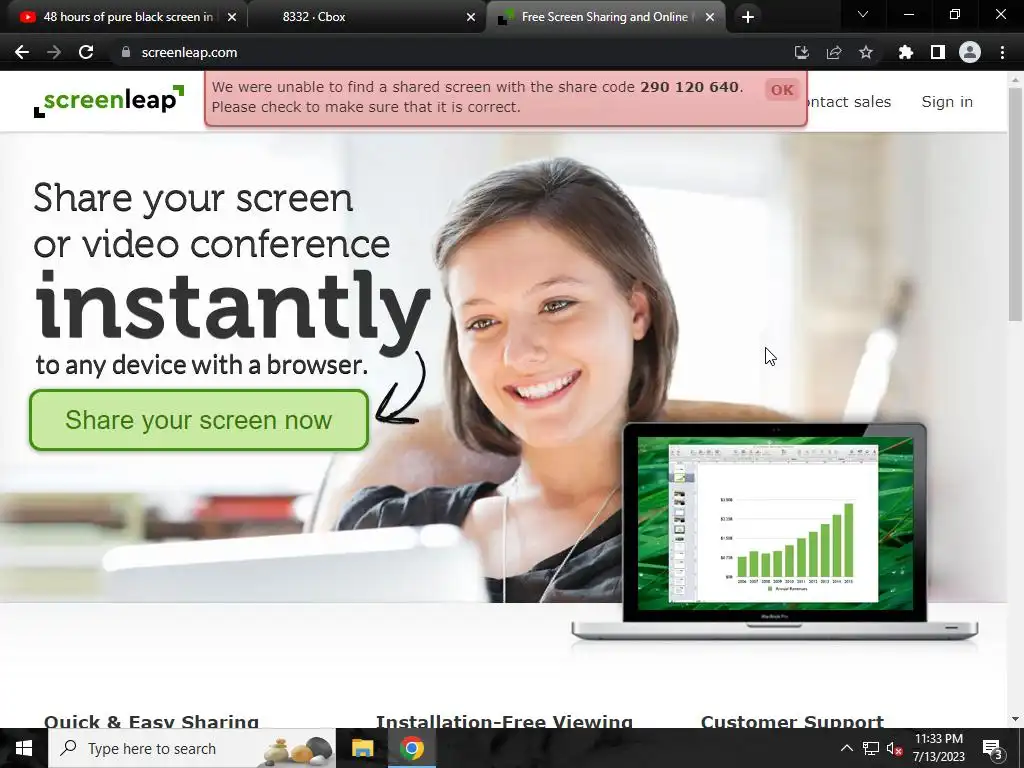
Task: Click the address bar URL
Action: click(x=189, y=52)
